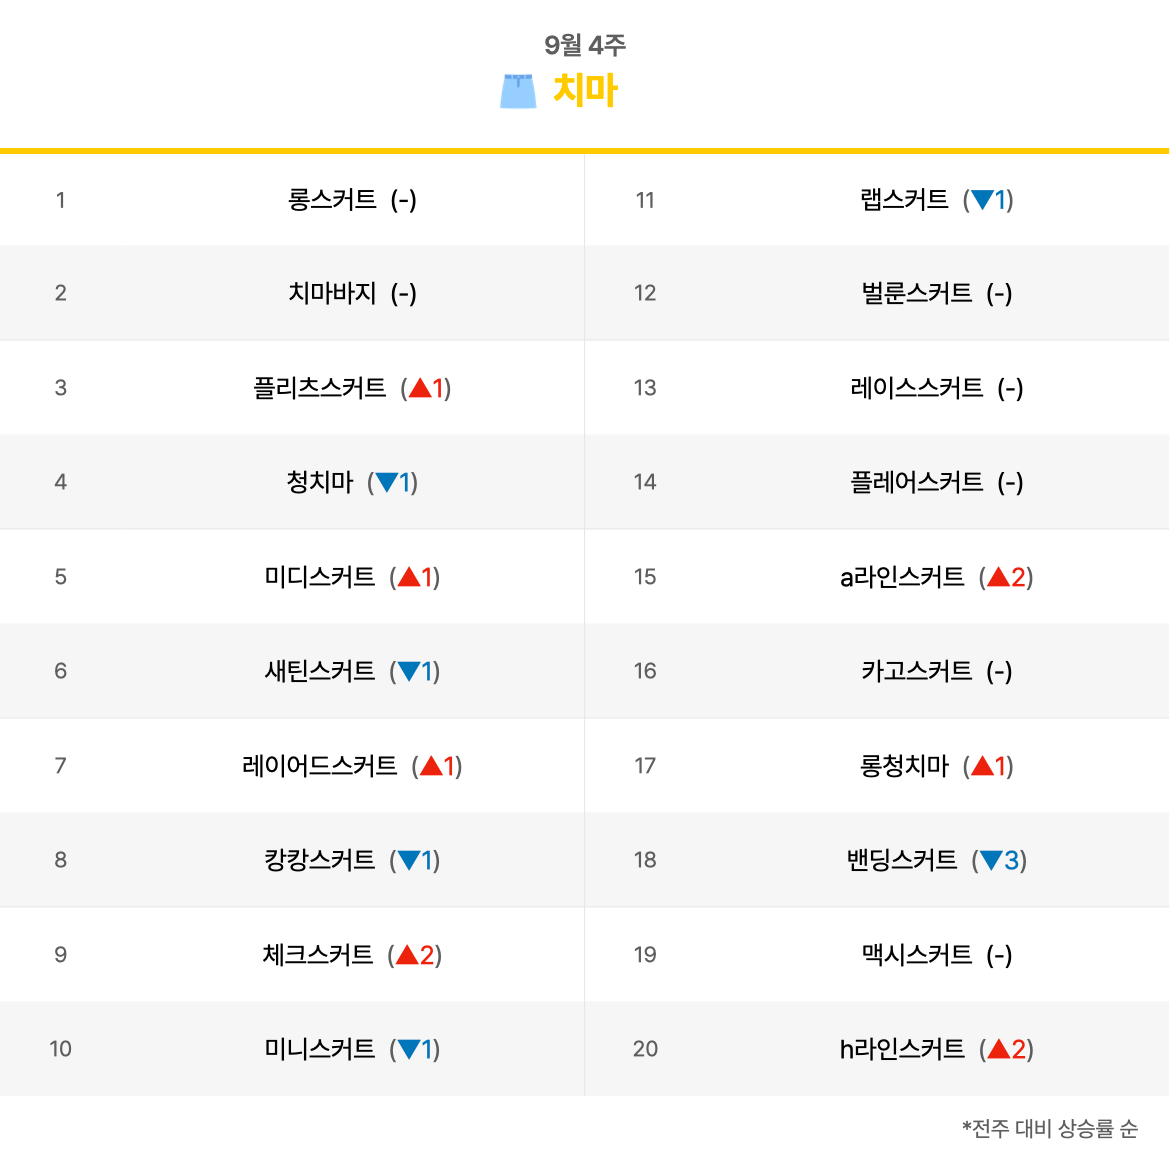Open the 레이어드스커트 entry
The image size is (1170, 1170).
319,766
